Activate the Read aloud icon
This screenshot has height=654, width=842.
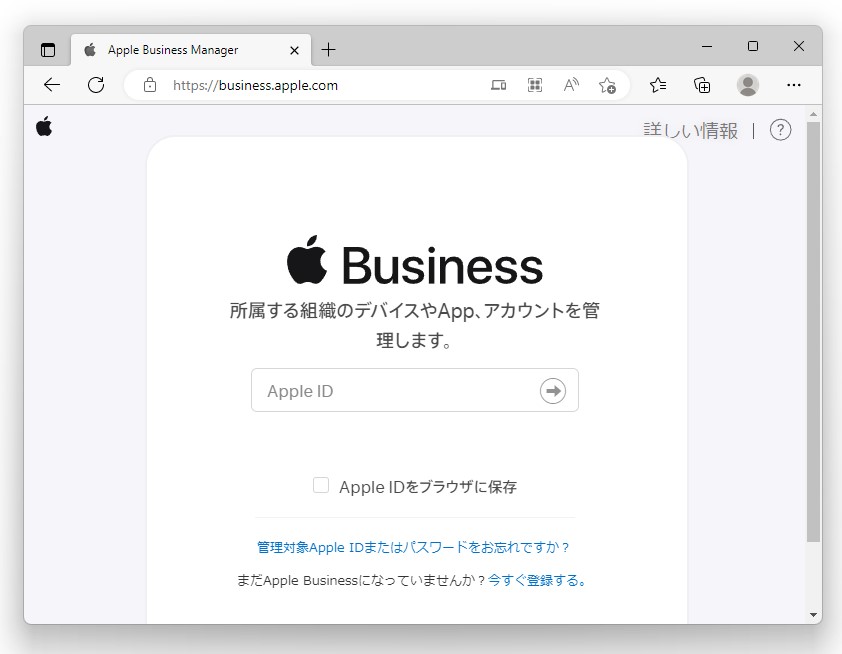click(x=570, y=85)
